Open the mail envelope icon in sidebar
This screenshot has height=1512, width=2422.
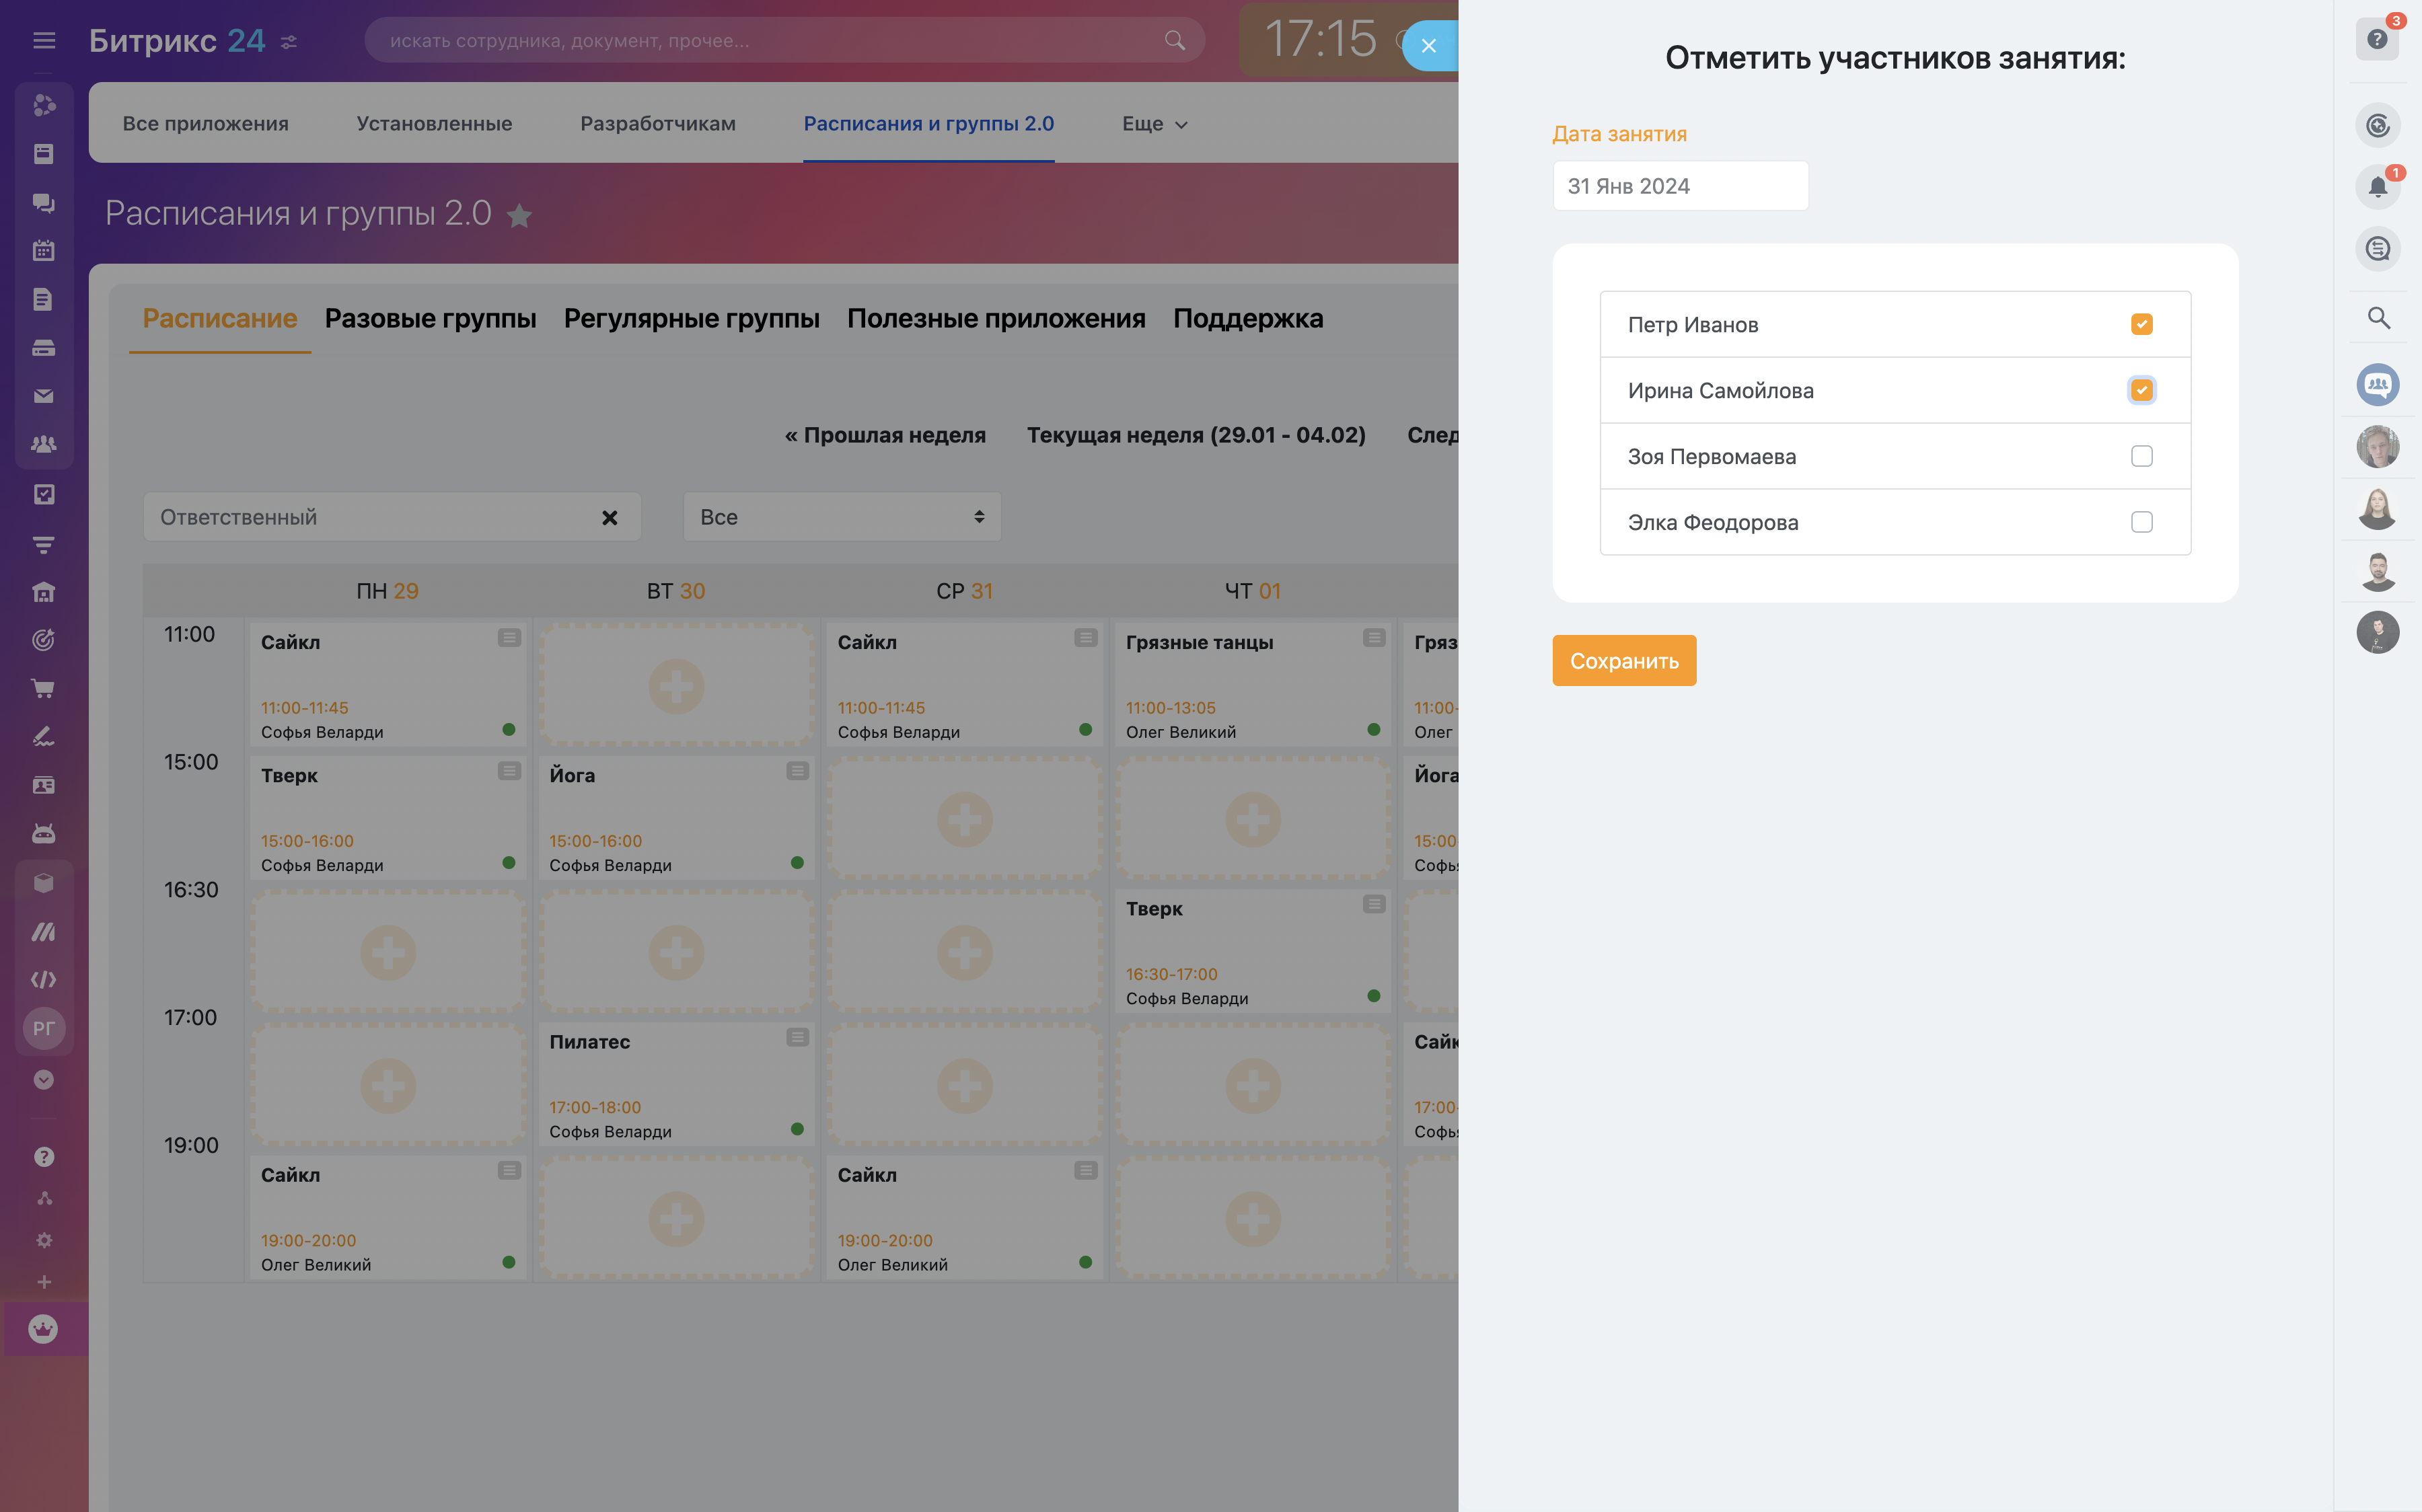click(43, 396)
